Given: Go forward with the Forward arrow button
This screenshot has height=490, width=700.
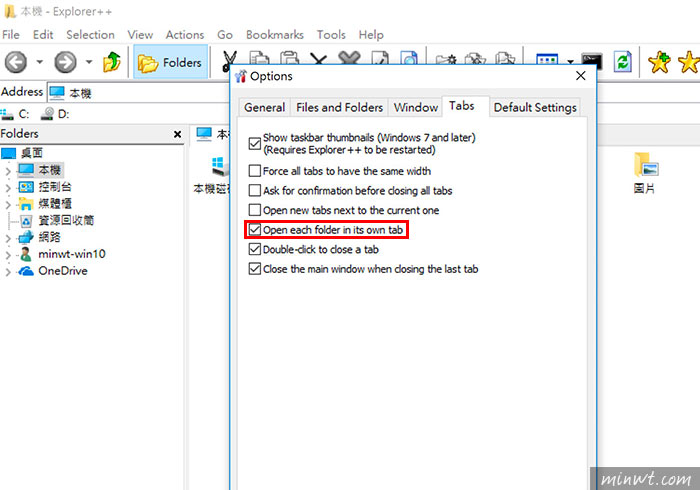Looking at the screenshot, I should coord(65,62).
